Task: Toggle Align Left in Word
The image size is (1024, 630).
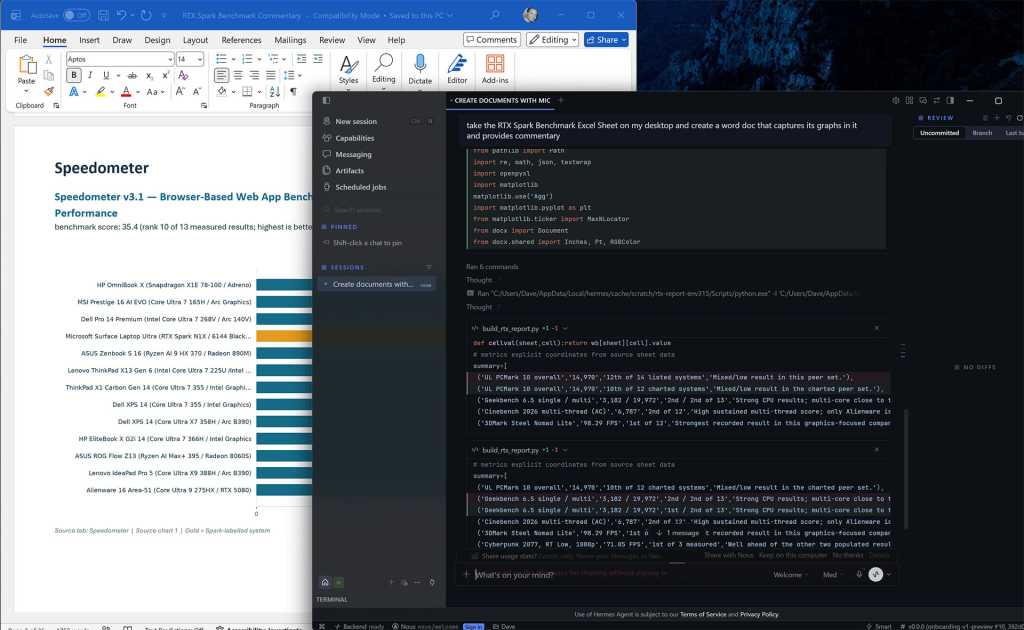Action: point(222,75)
